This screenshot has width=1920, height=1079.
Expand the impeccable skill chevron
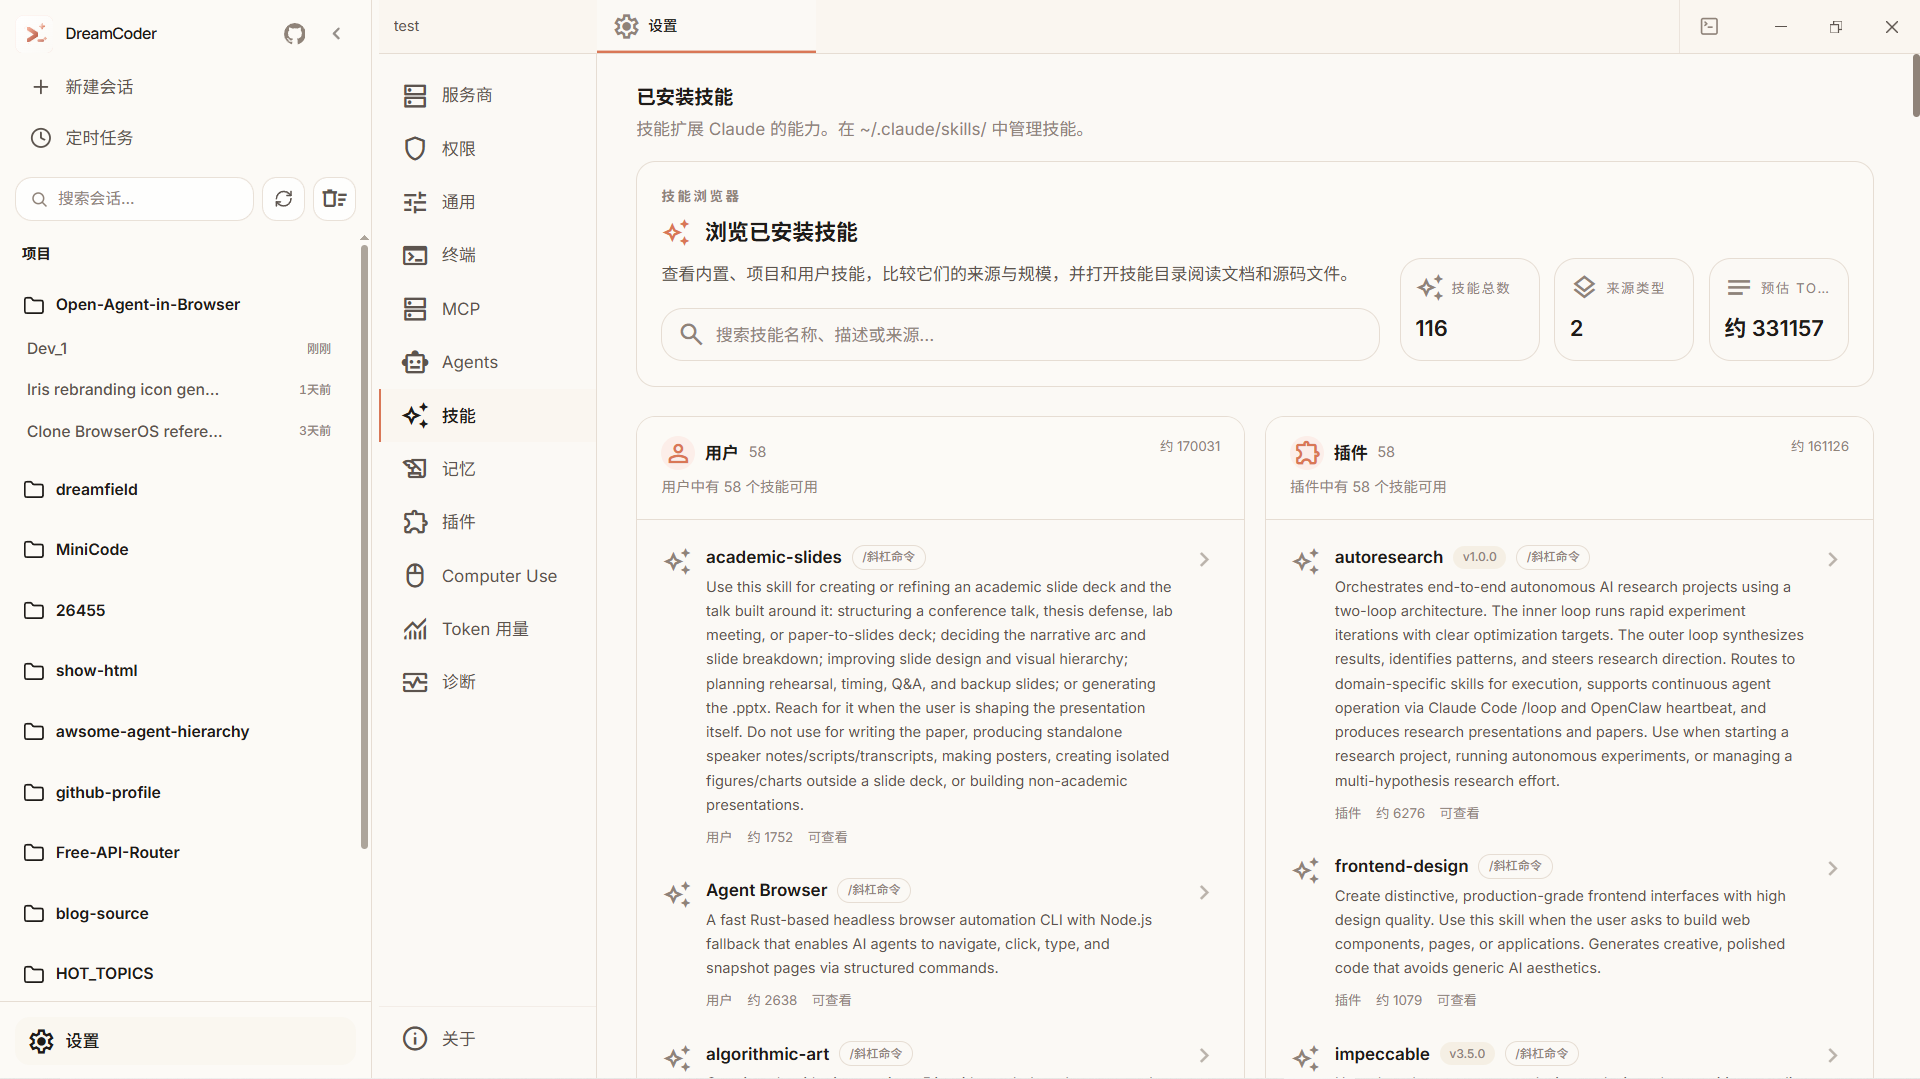tap(1833, 1056)
